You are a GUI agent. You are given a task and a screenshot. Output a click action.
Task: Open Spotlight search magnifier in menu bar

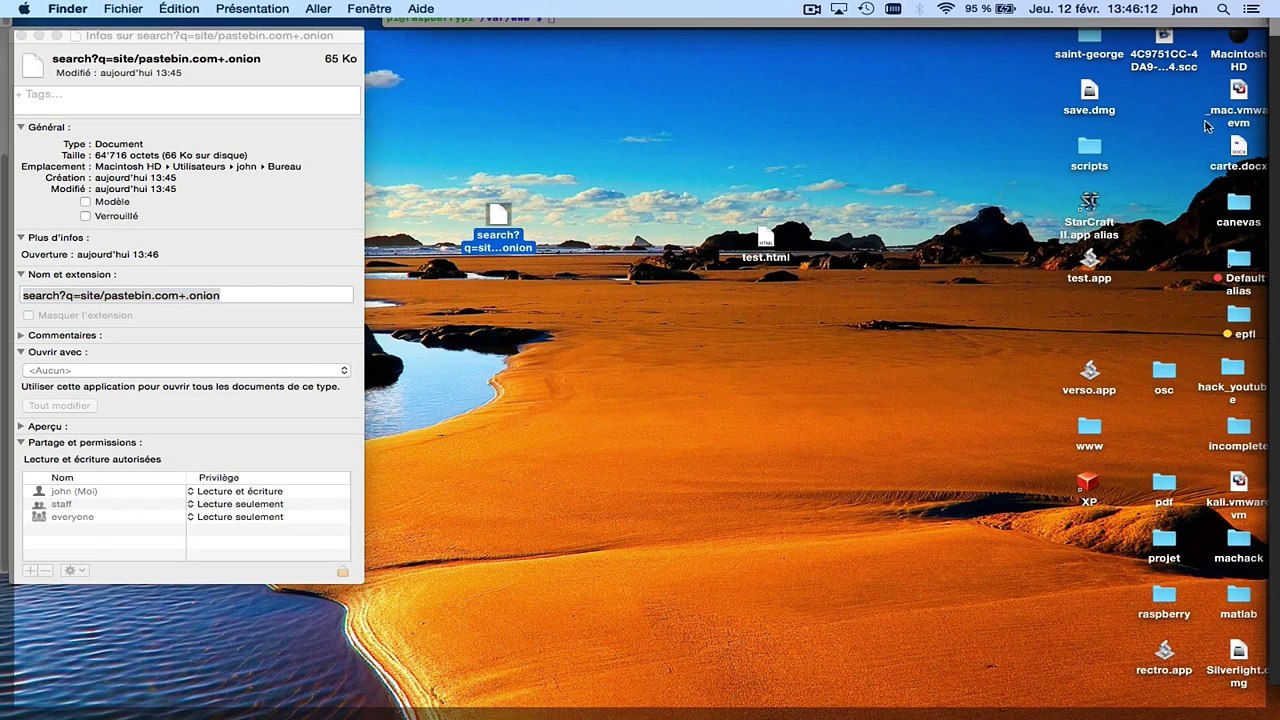pos(1223,9)
